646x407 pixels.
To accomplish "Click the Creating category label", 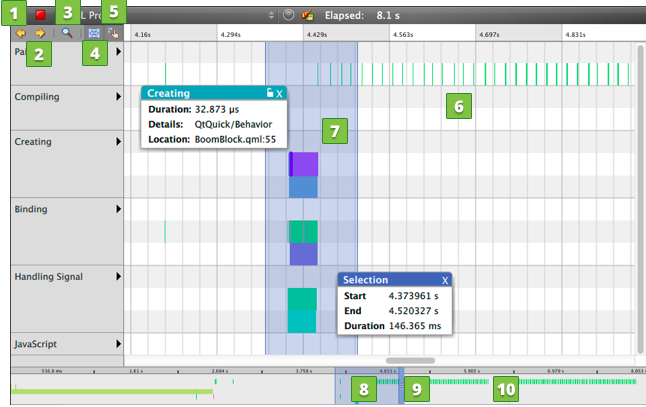I will (33, 142).
